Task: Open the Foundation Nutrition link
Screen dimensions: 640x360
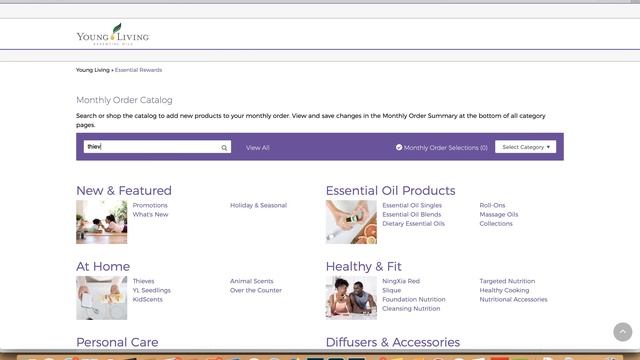Action: click(x=413, y=300)
